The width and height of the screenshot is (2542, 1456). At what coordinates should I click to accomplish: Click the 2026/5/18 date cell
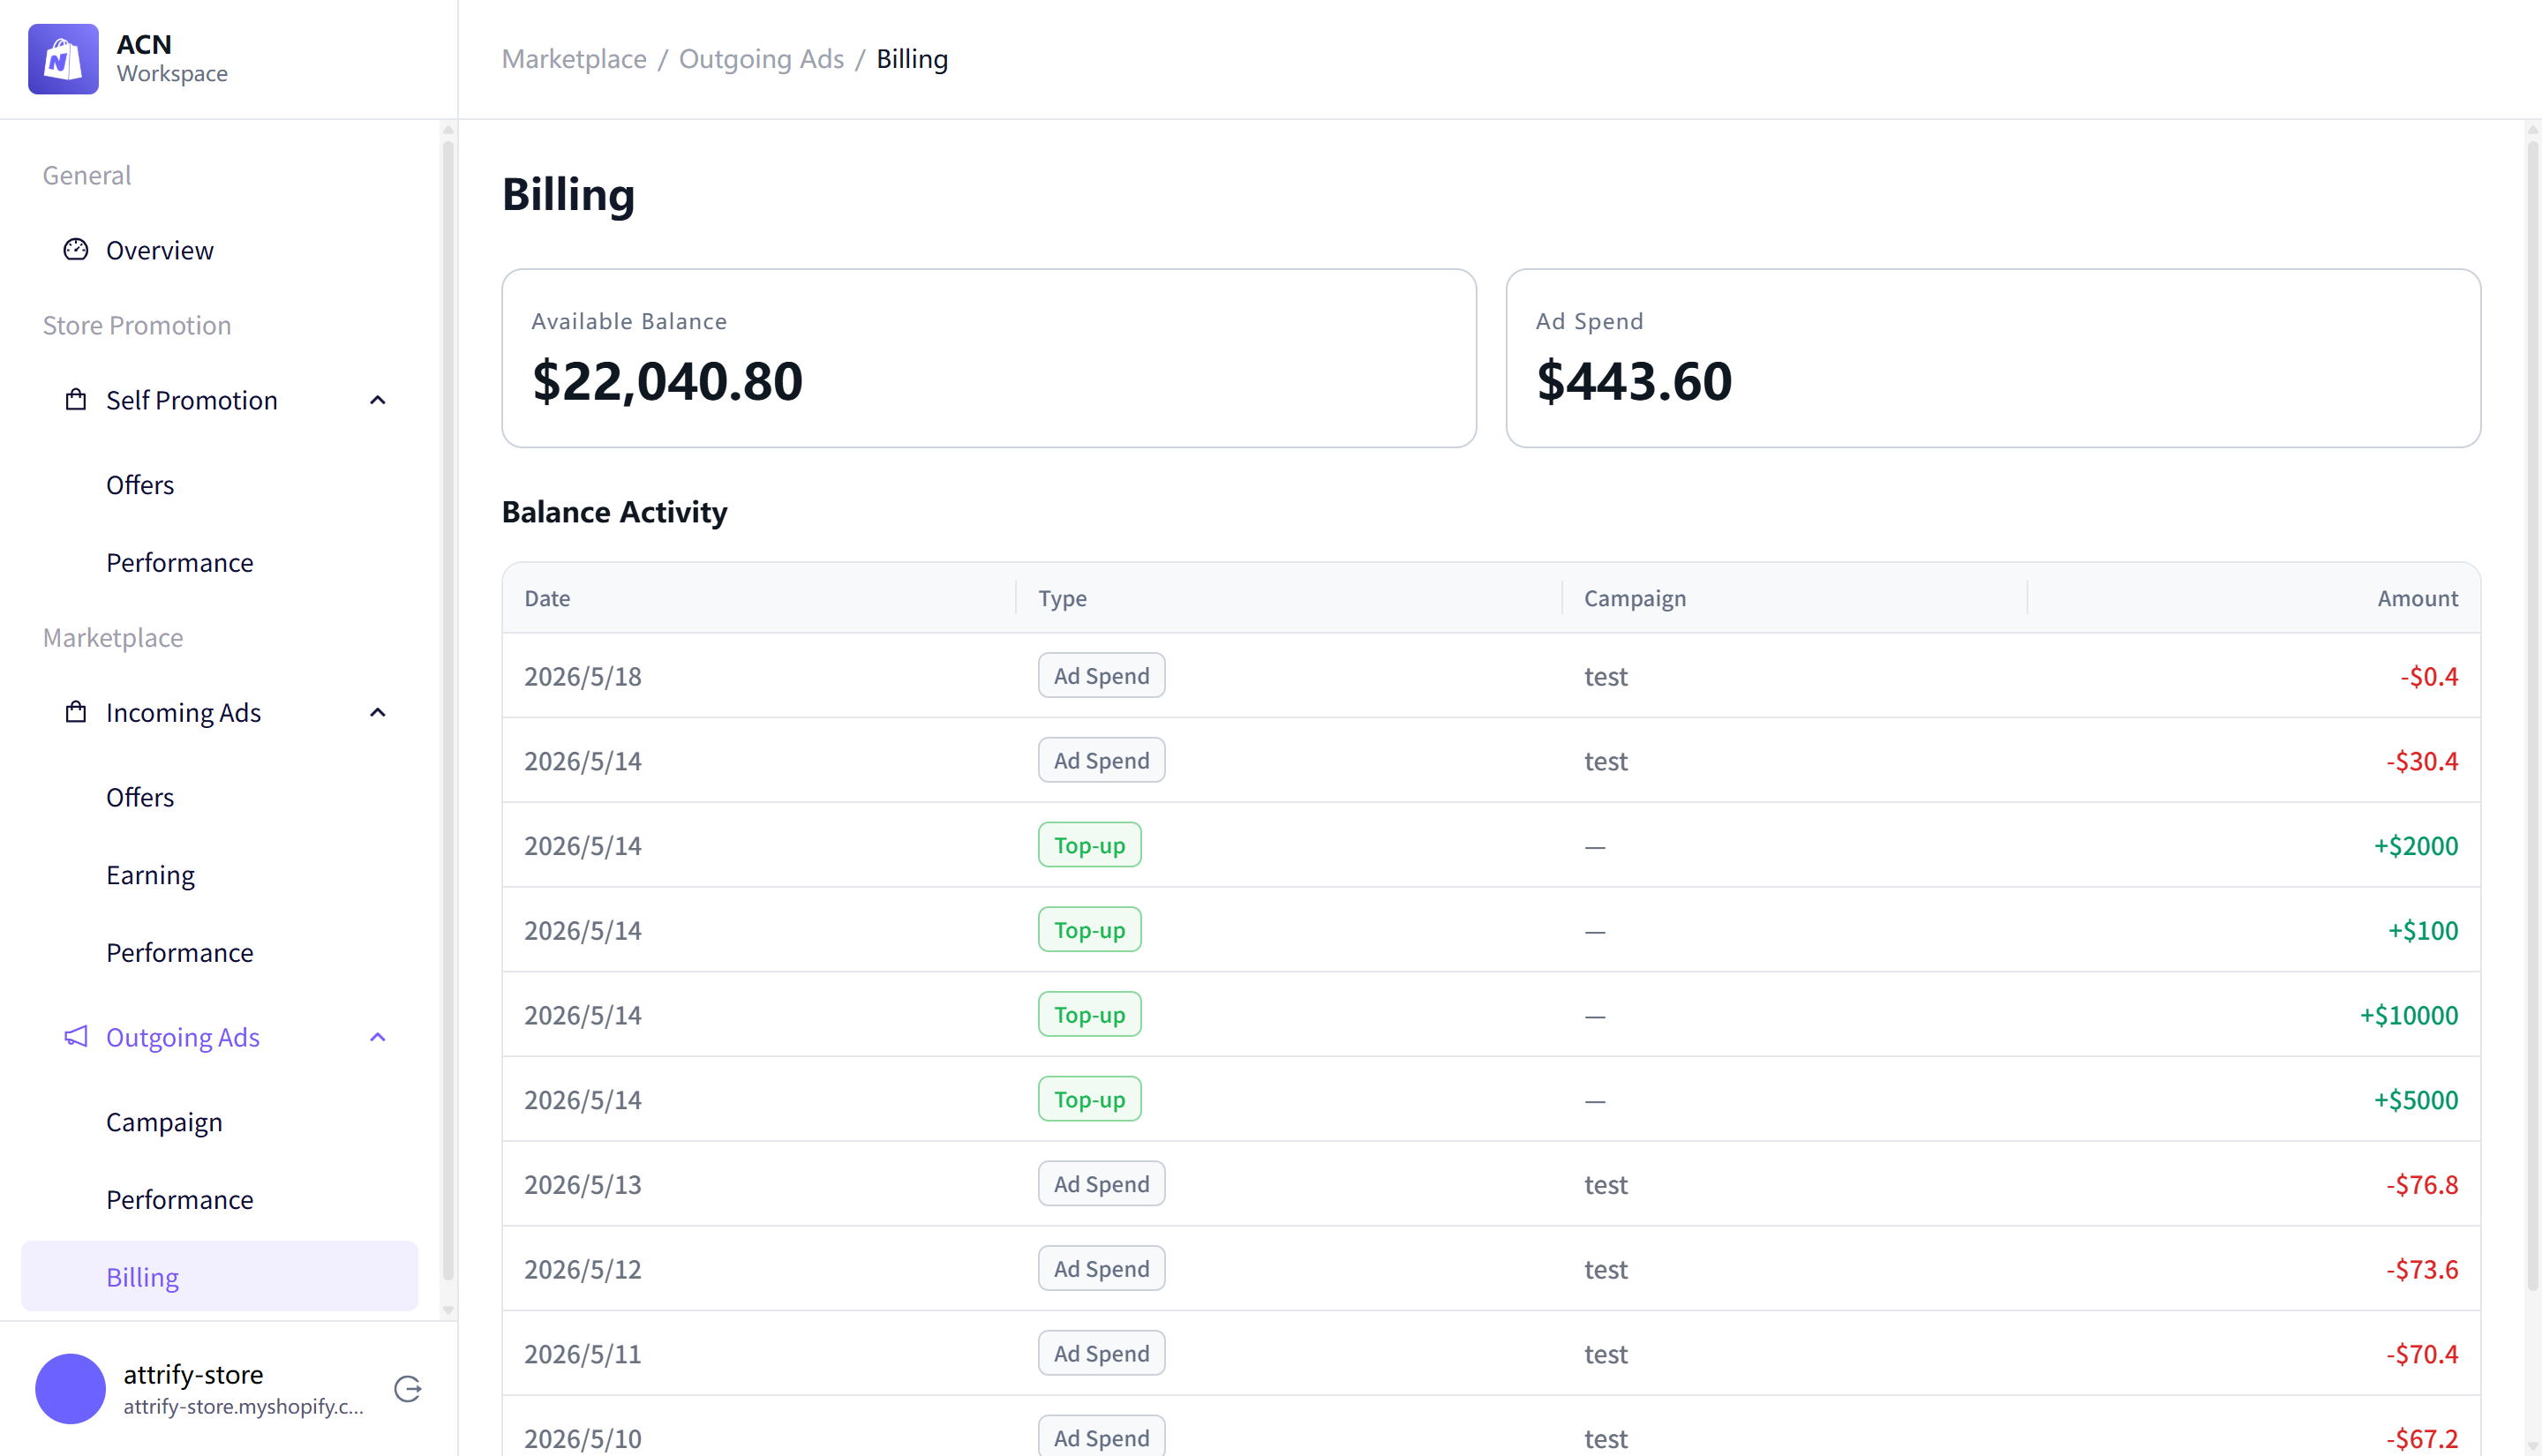[583, 676]
